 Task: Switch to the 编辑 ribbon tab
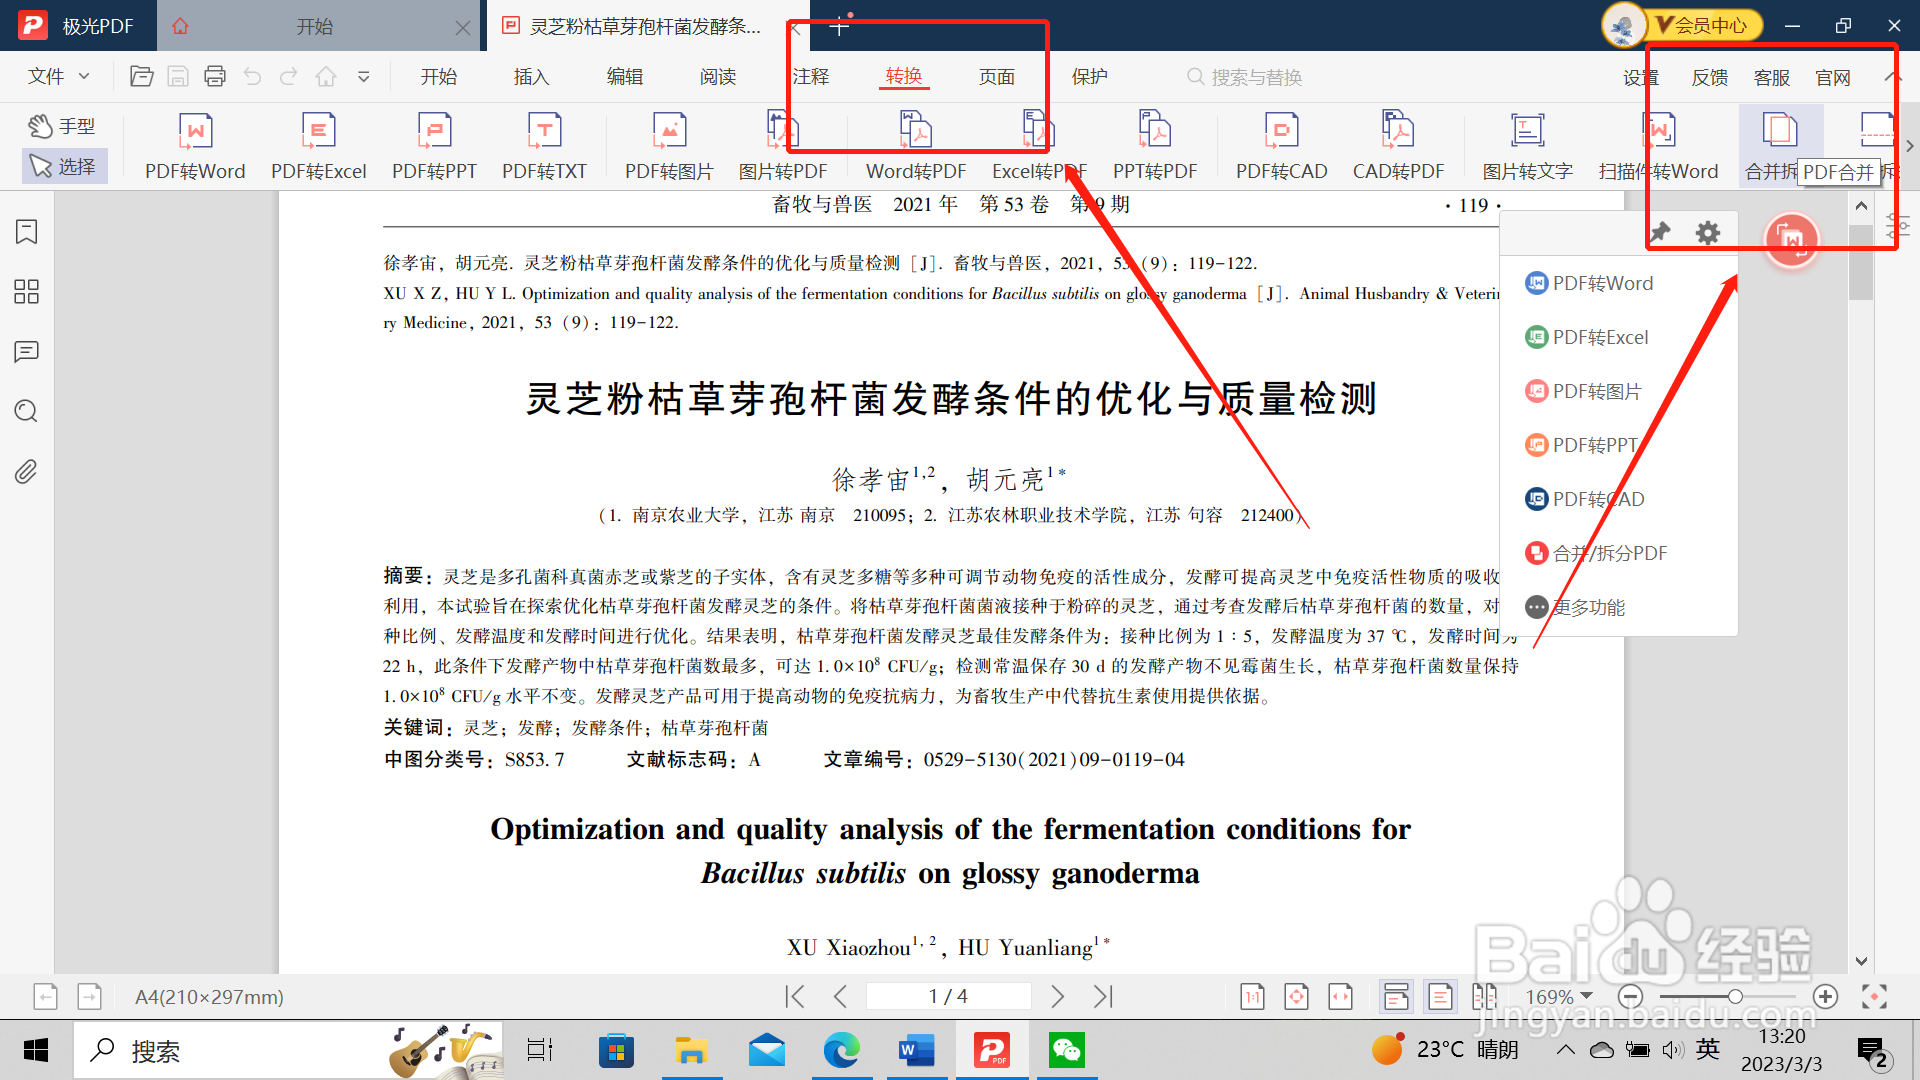pyautogui.click(x=624, y=77)
